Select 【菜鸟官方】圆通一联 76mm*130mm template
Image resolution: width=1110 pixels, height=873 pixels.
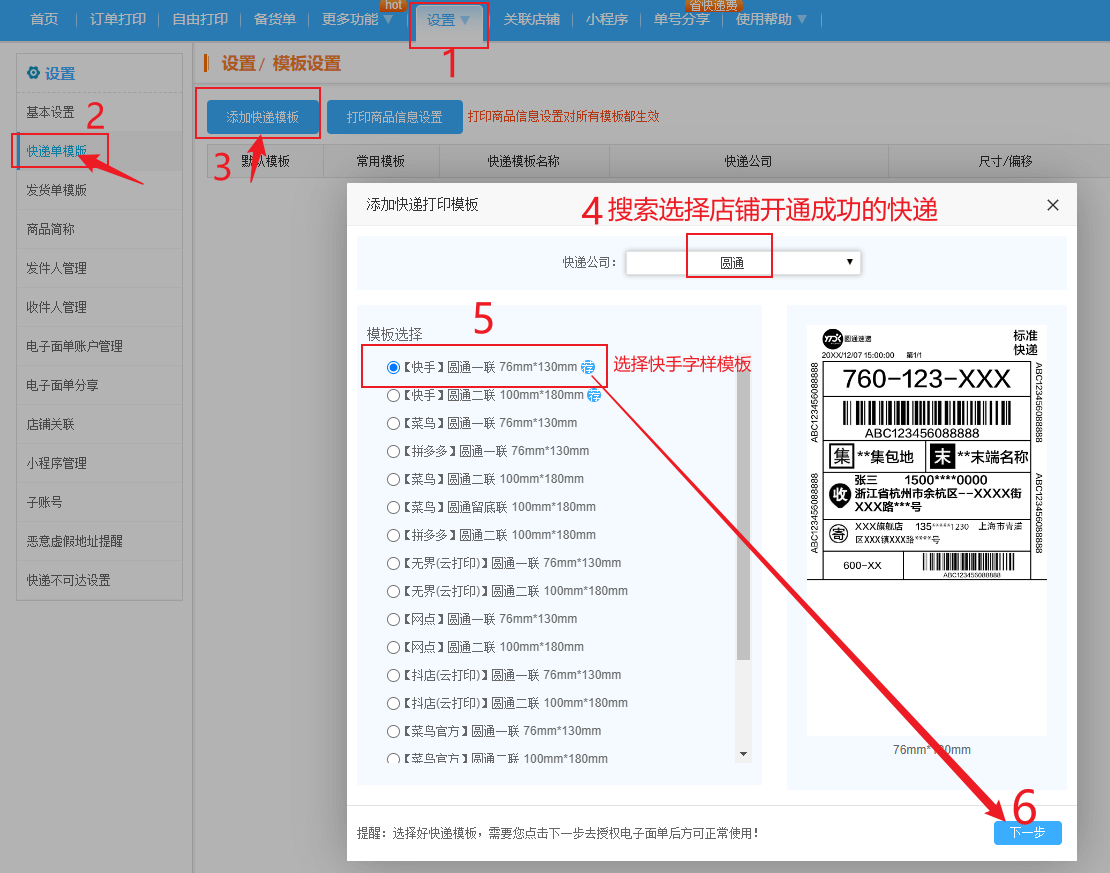click(x=393, y=731)
